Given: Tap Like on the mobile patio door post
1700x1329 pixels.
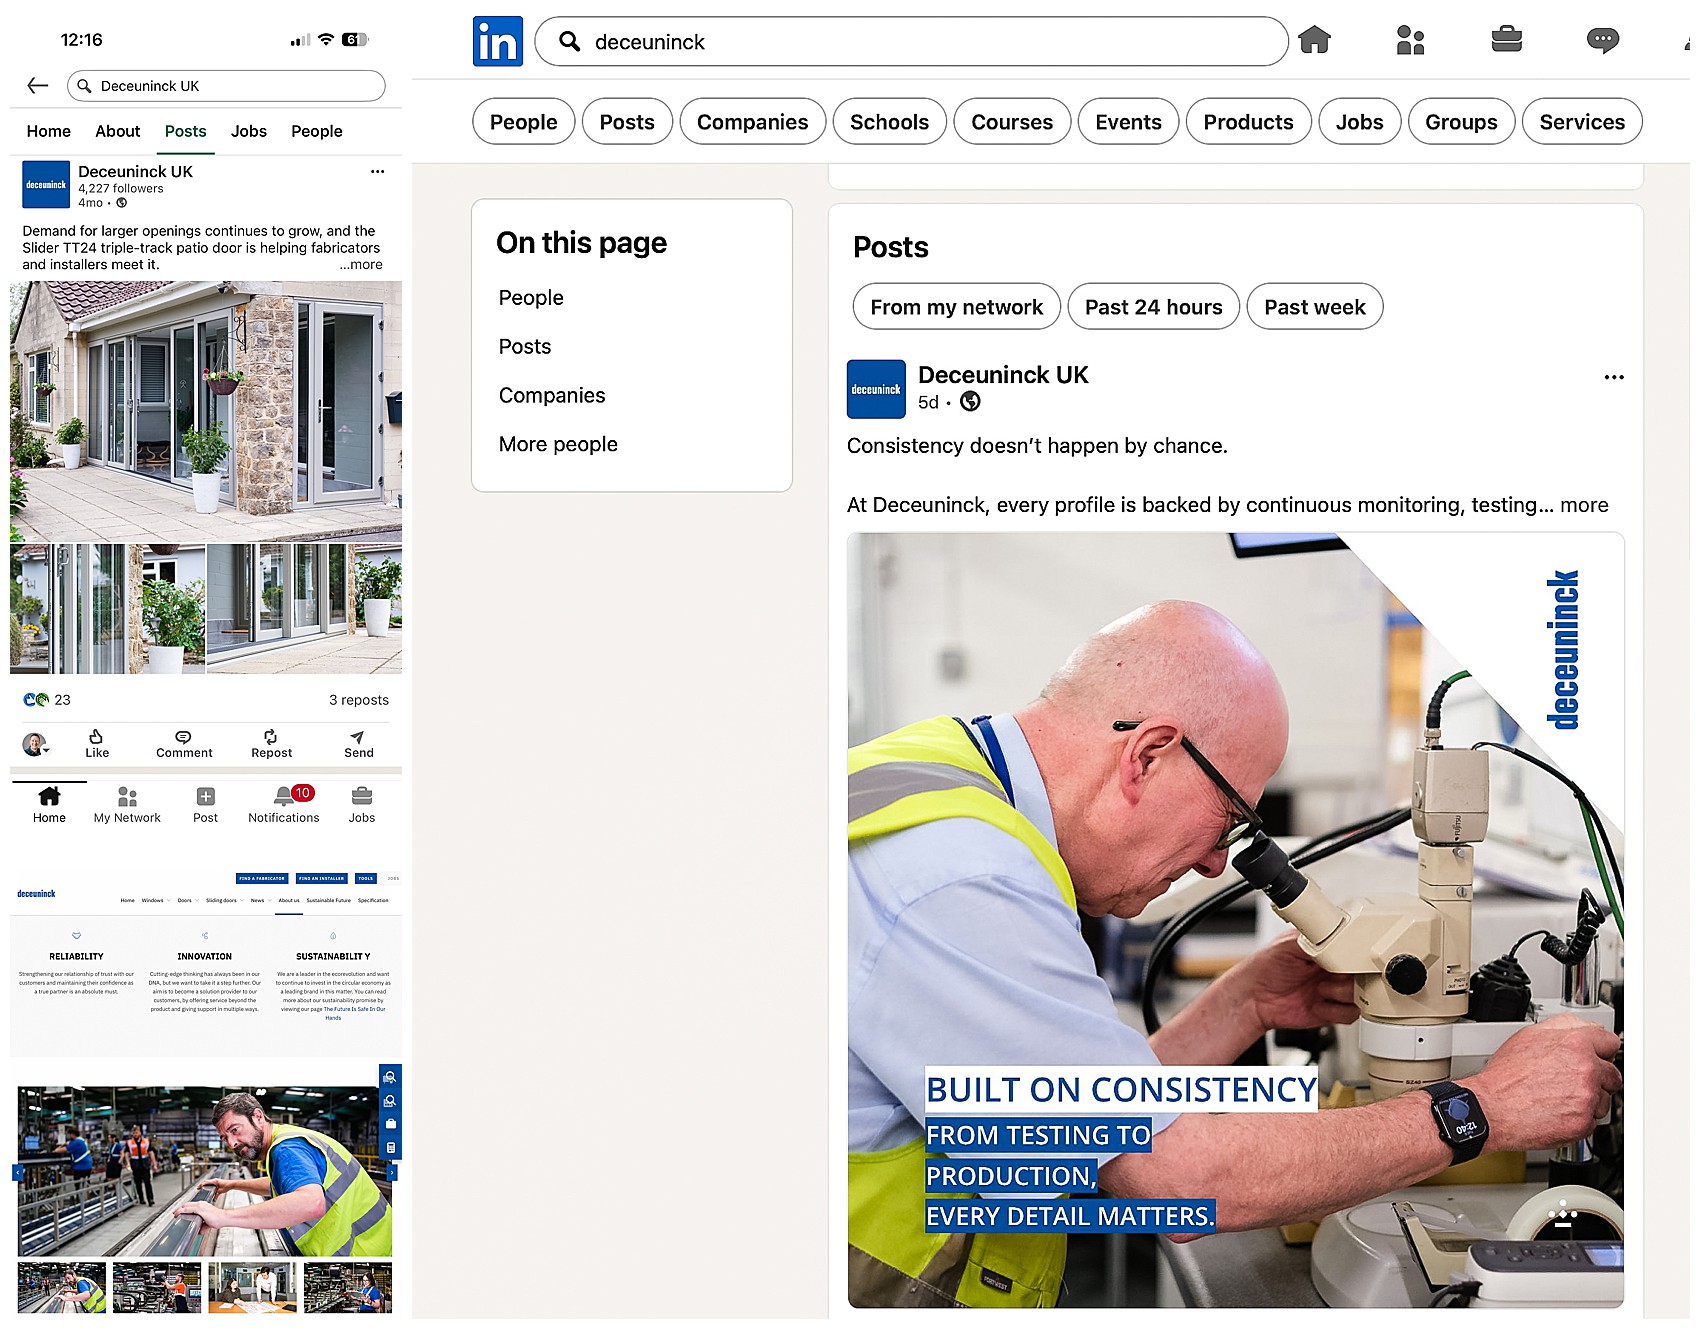Looking at the screenshot, I should [97, 743].
